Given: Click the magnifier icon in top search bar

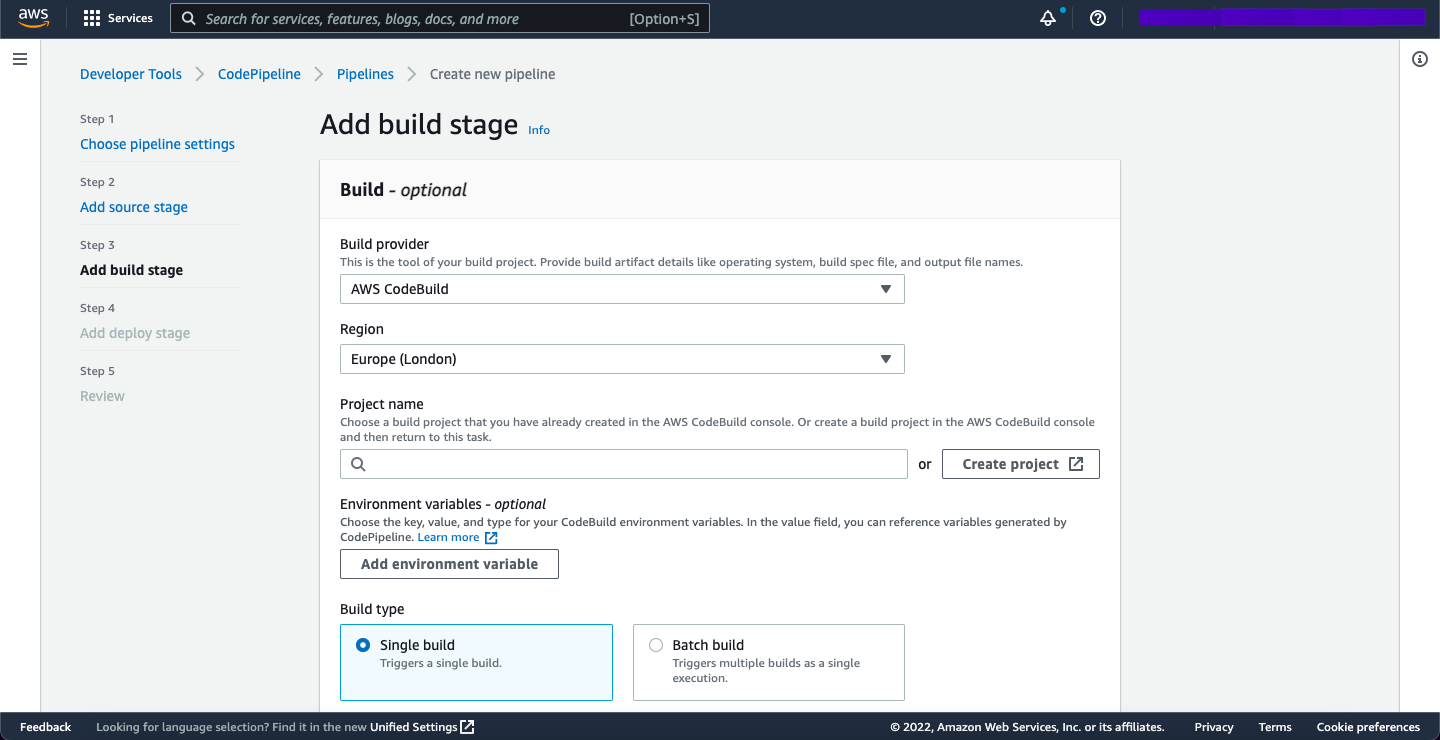Looking at the screenshot, I should tap(188, 18).
